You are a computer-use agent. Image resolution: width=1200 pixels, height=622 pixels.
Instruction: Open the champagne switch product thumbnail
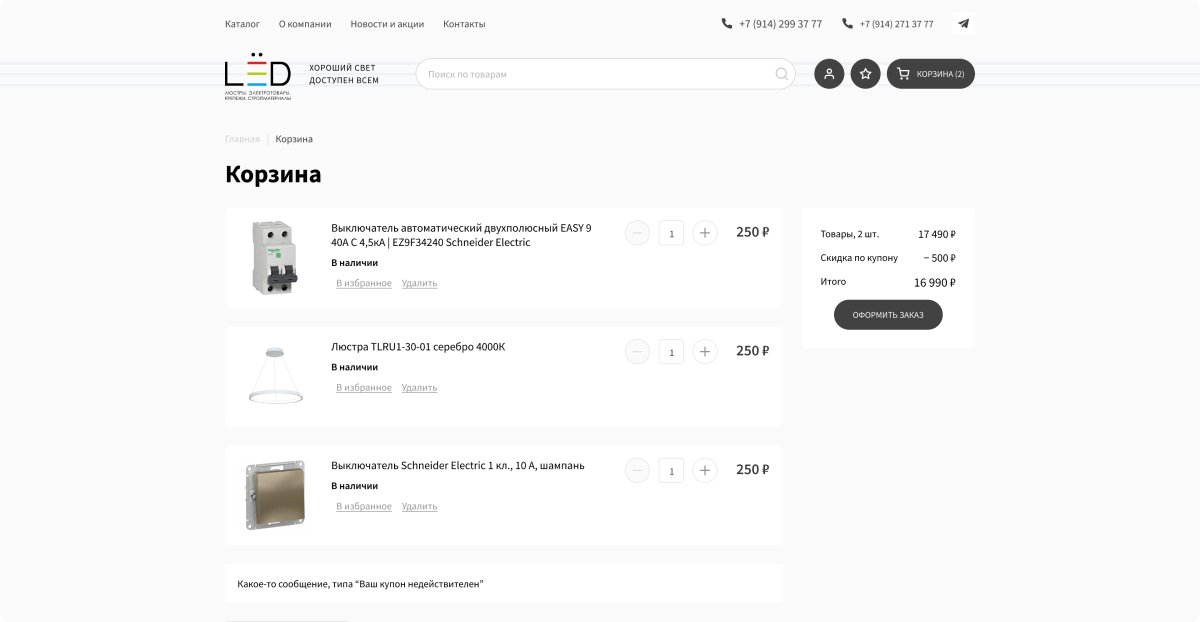pos(275,495)
